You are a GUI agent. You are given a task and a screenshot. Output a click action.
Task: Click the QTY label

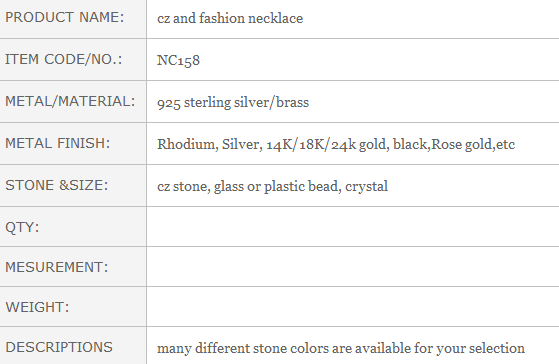[x=22, y=227]
